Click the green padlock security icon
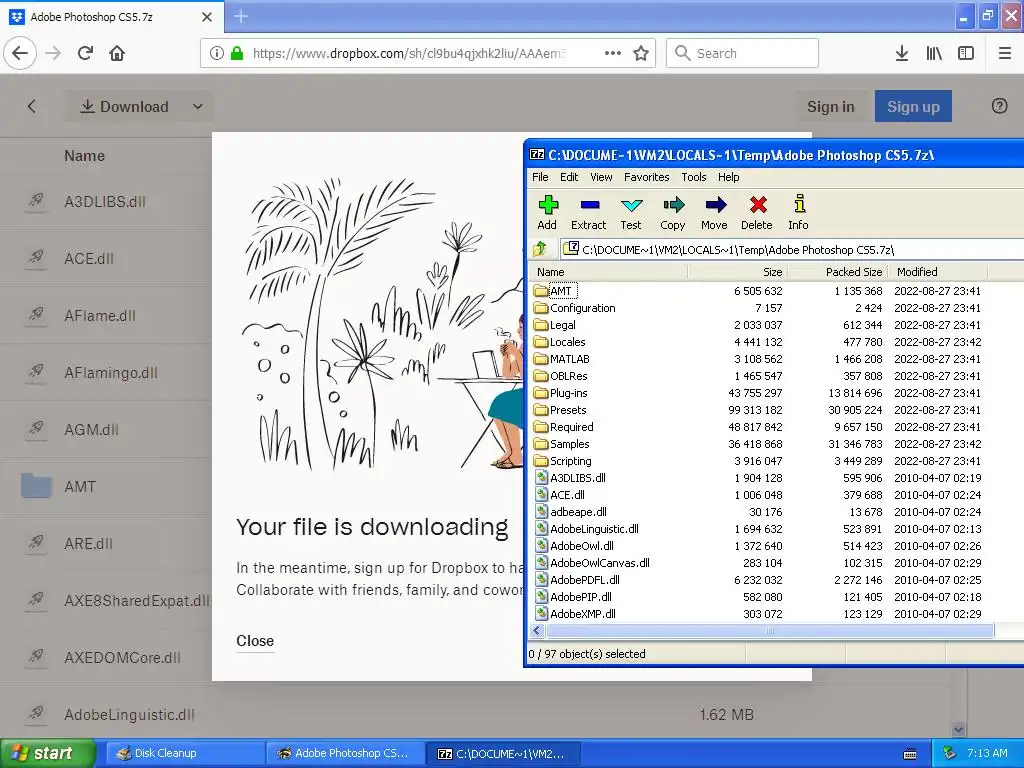Image resolution: width=1024 pixels, height=768 pixels. [x=237, y=53]
